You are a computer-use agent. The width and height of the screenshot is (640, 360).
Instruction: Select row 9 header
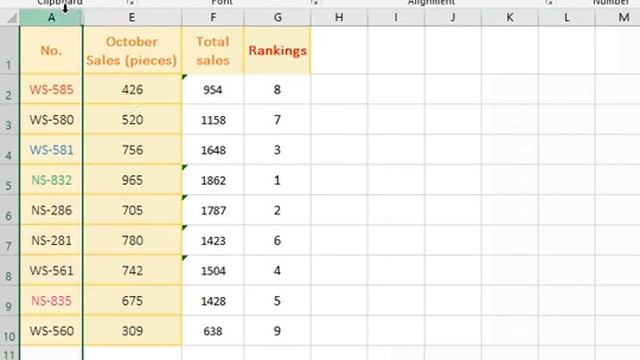[x=9, y=301]
